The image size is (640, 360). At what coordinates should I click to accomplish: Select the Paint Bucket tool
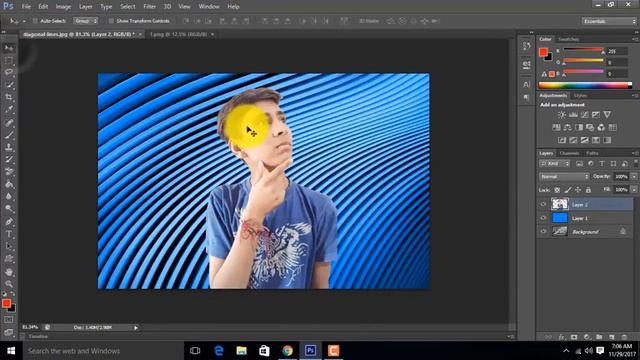pyautogui.click(x=9, y=184)
